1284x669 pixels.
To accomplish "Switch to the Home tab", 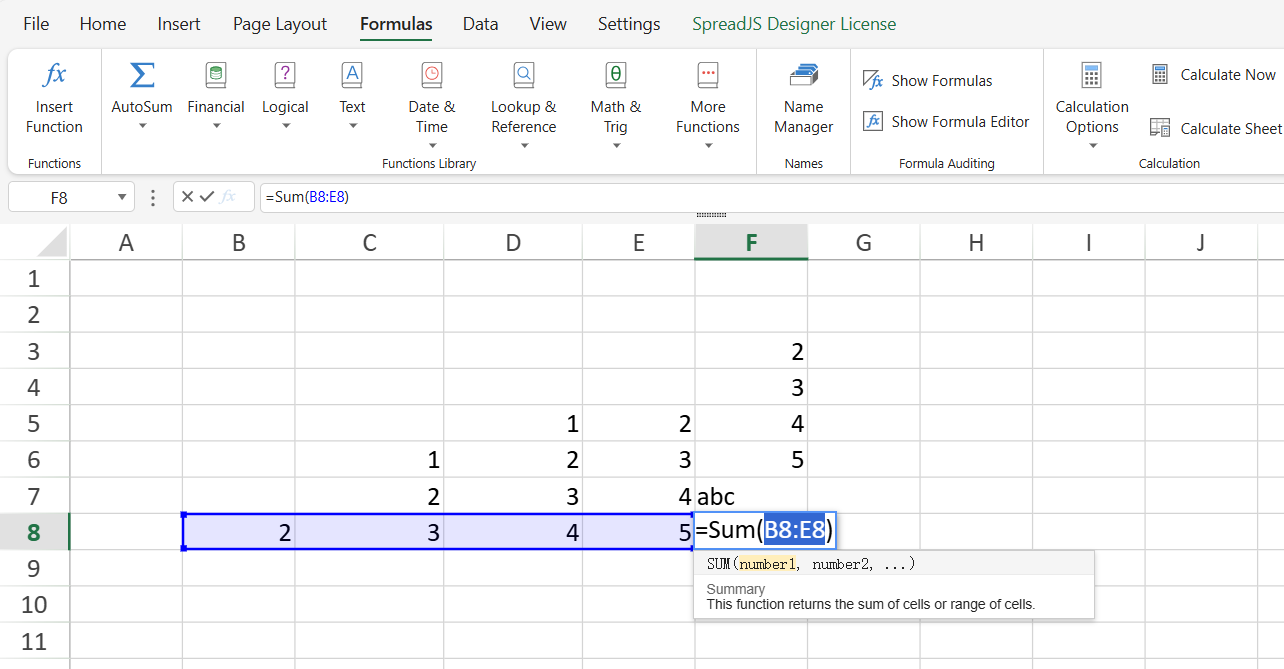I will click(103, 24).
